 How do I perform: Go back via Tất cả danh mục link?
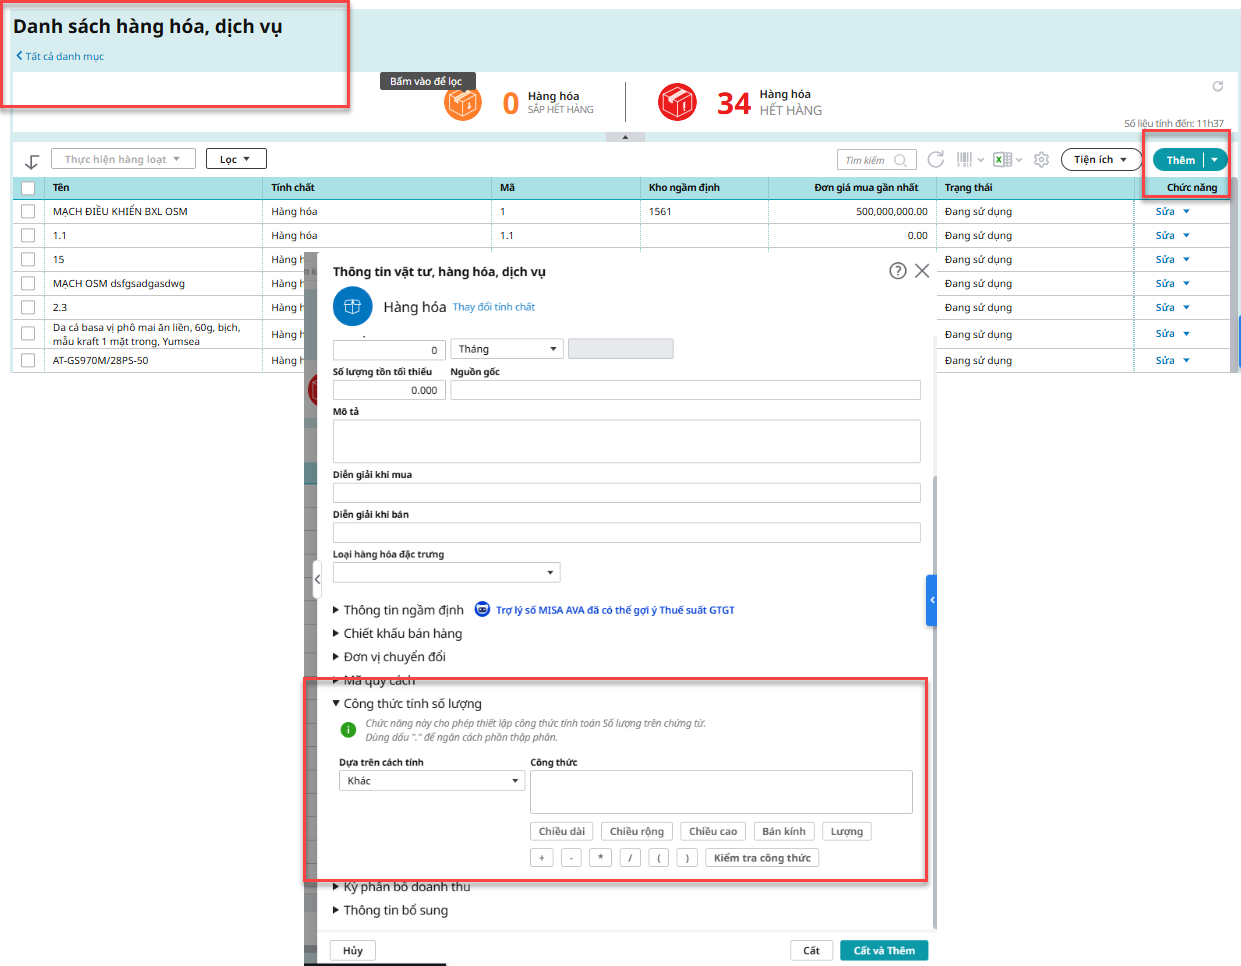point(60,56)
